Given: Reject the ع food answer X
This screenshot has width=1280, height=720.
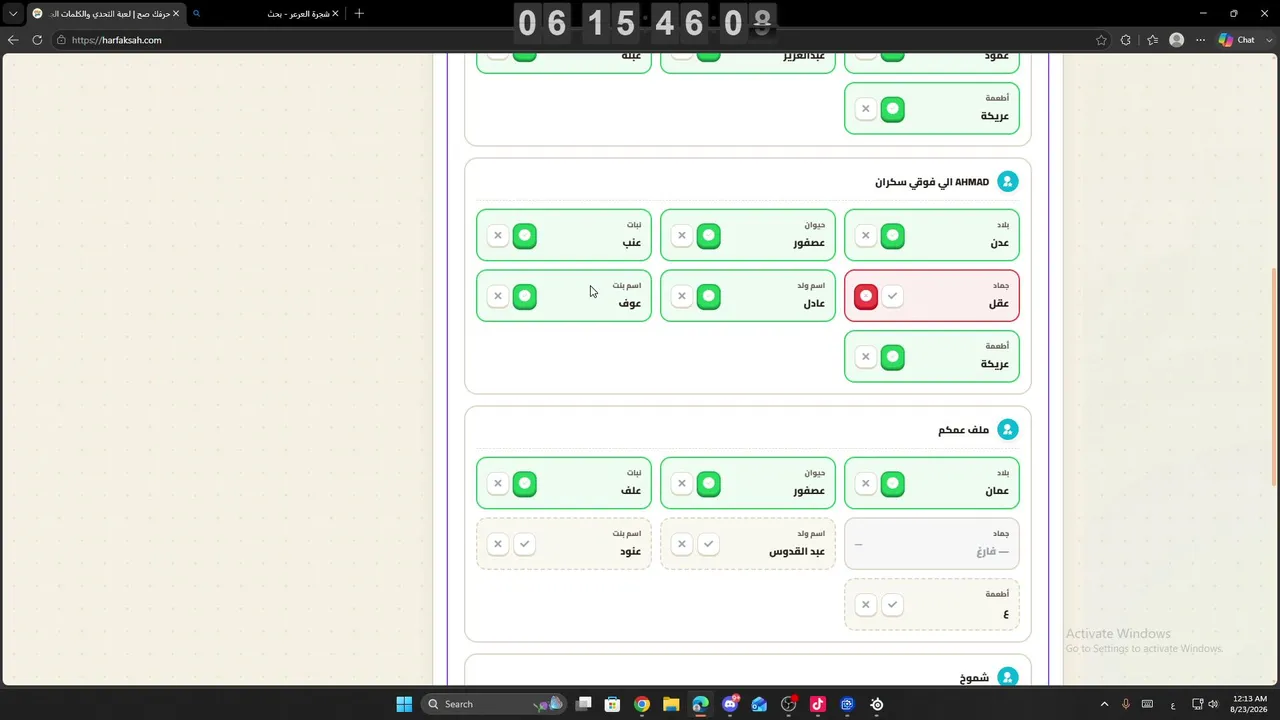Looking at the screenshot, I should (866, 605).
